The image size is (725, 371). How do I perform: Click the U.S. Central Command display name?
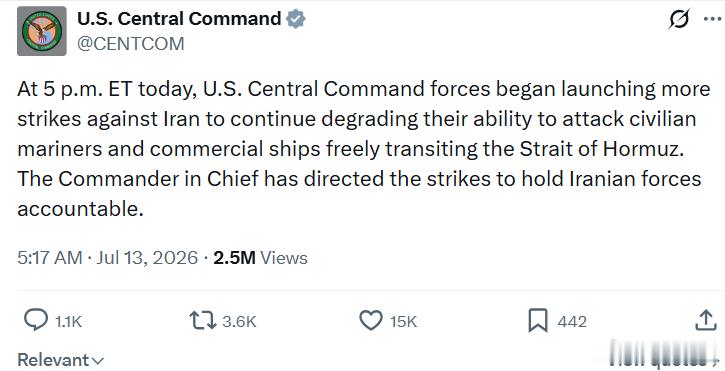179,19
